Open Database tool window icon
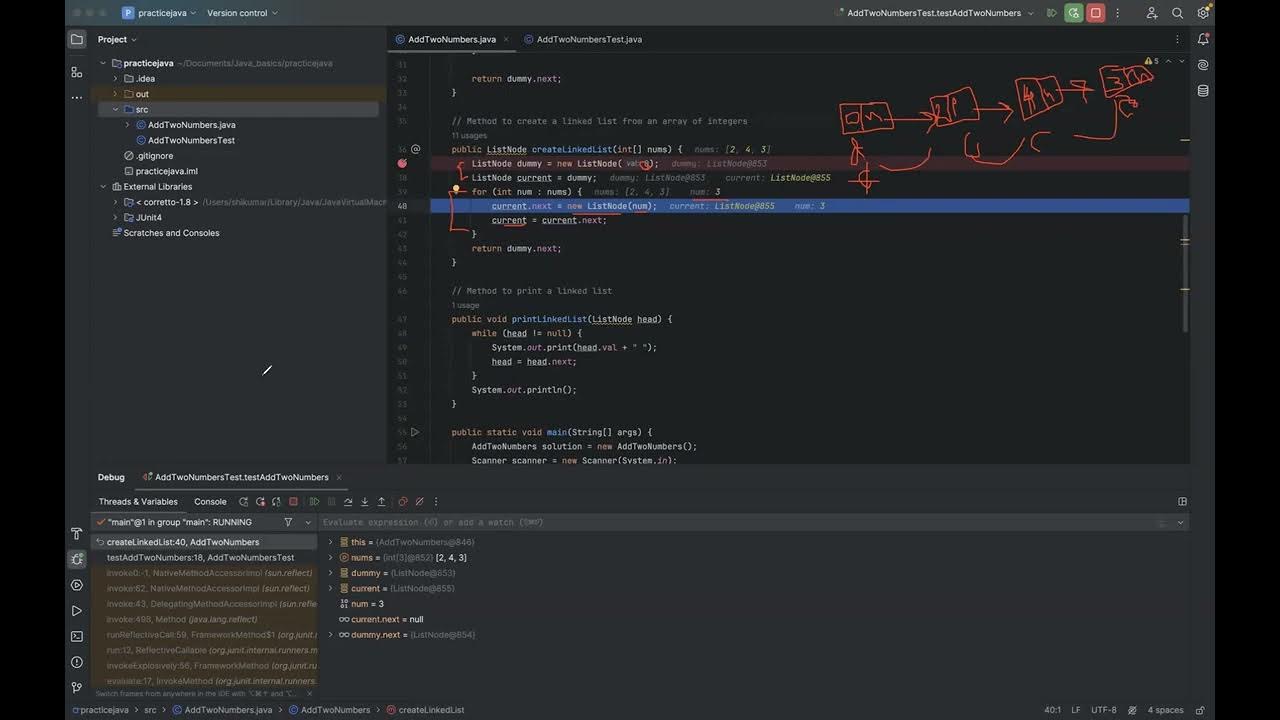This screenshot has width=1280, height=720. pos(1203,91)
